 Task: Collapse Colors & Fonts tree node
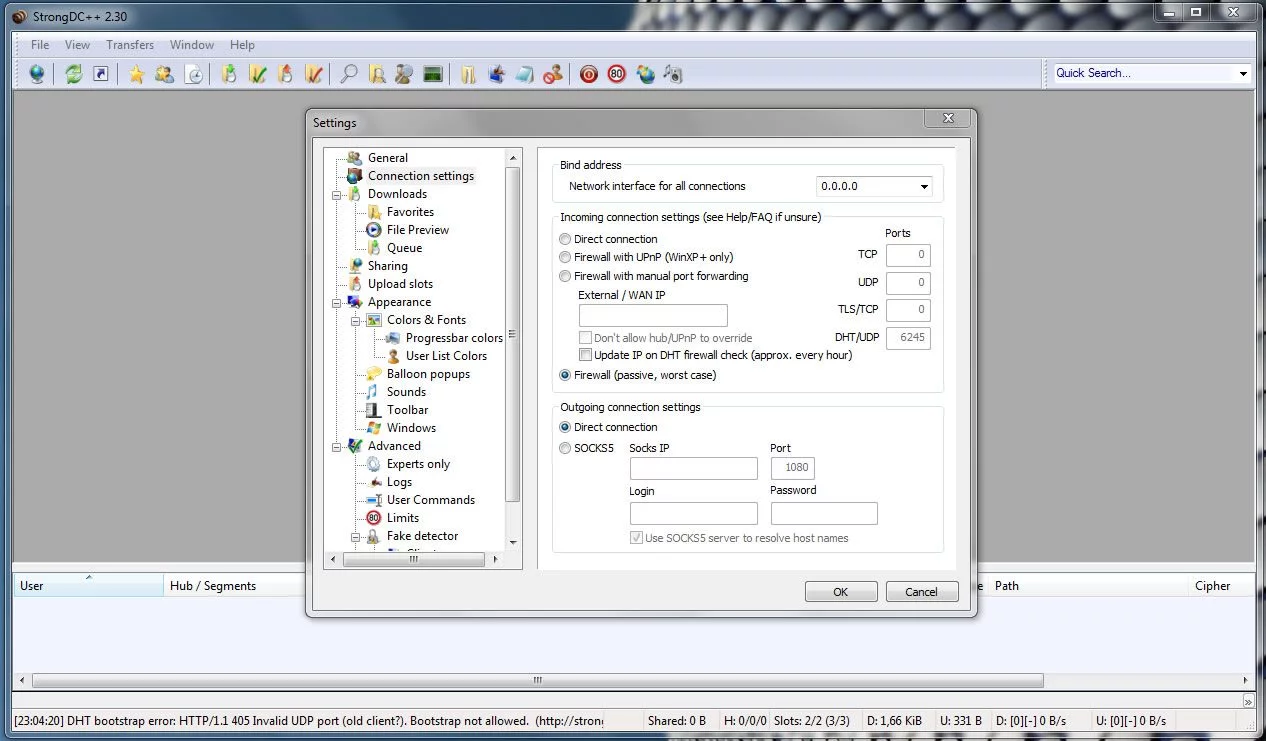pos(356,321)
